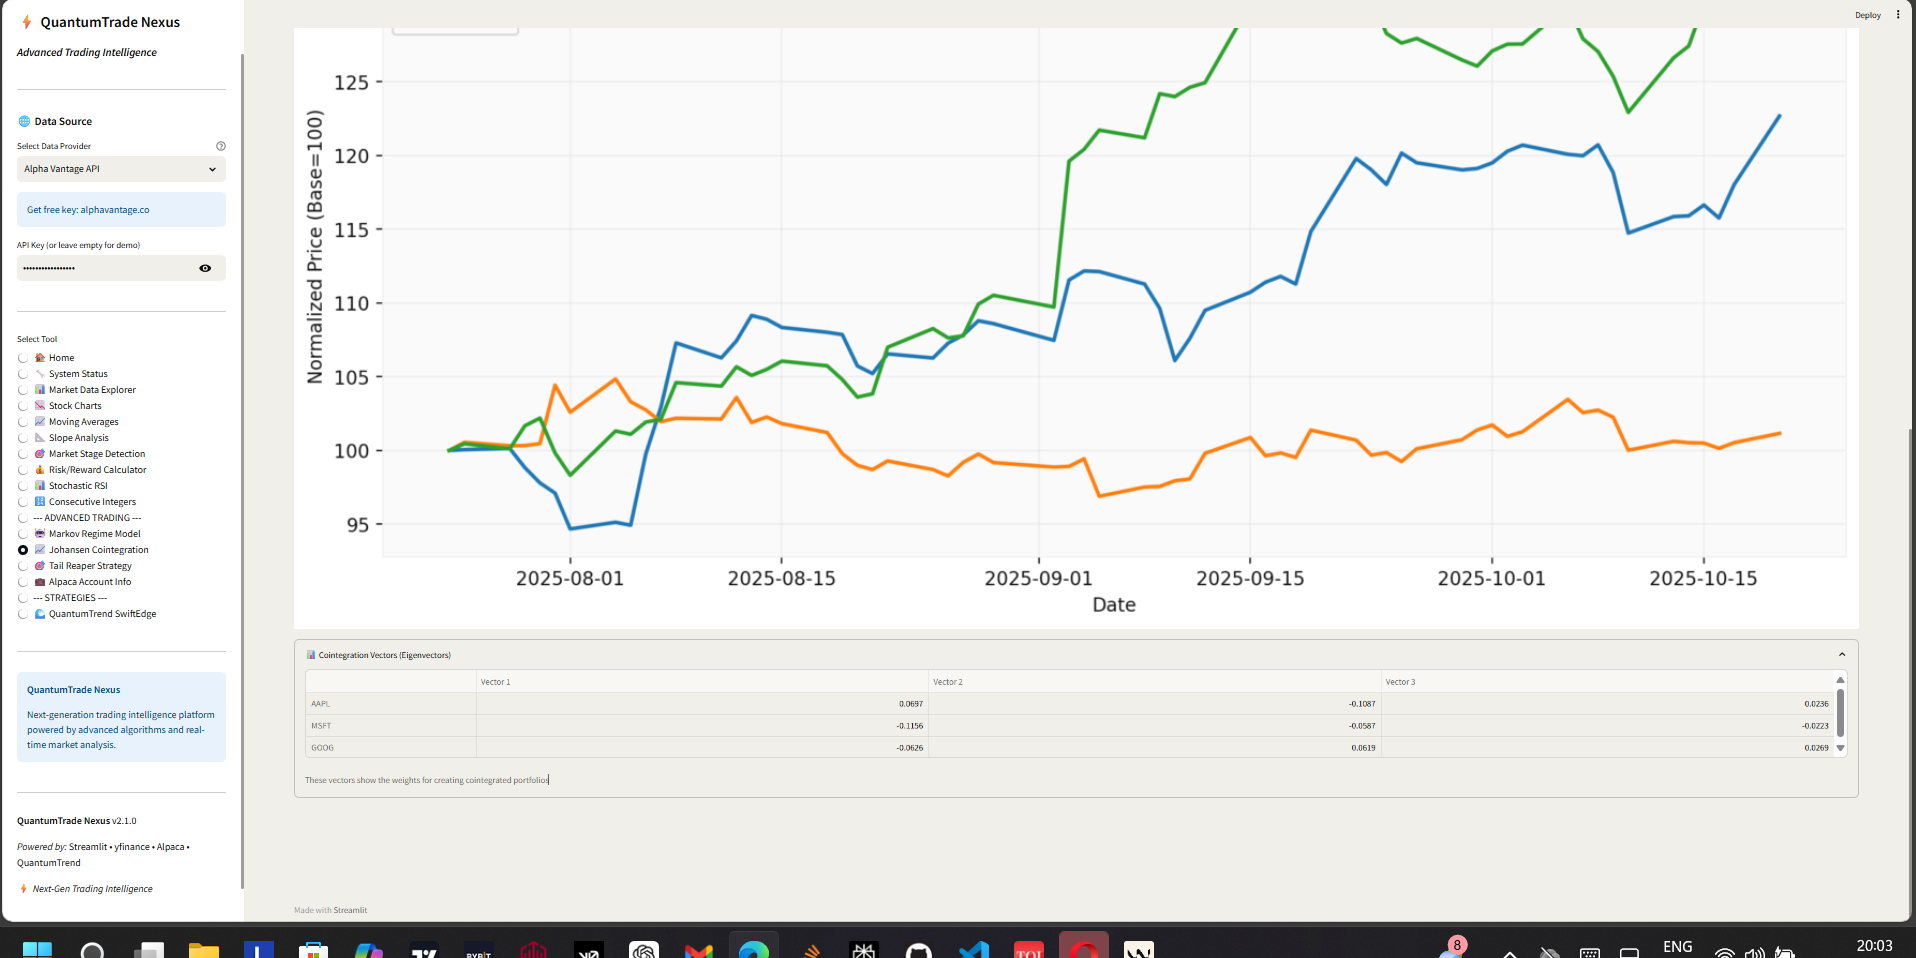Click the 20:03 clock

pyautogui.click(x=1874, y=946)
